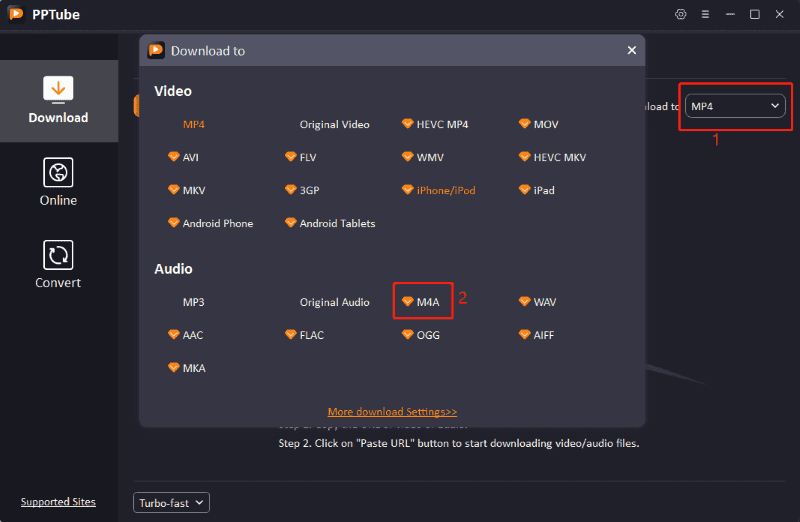The image size is (800, 522).
Task: Open the Turbo-fast speed dropdown
Action: coord(171,502)
